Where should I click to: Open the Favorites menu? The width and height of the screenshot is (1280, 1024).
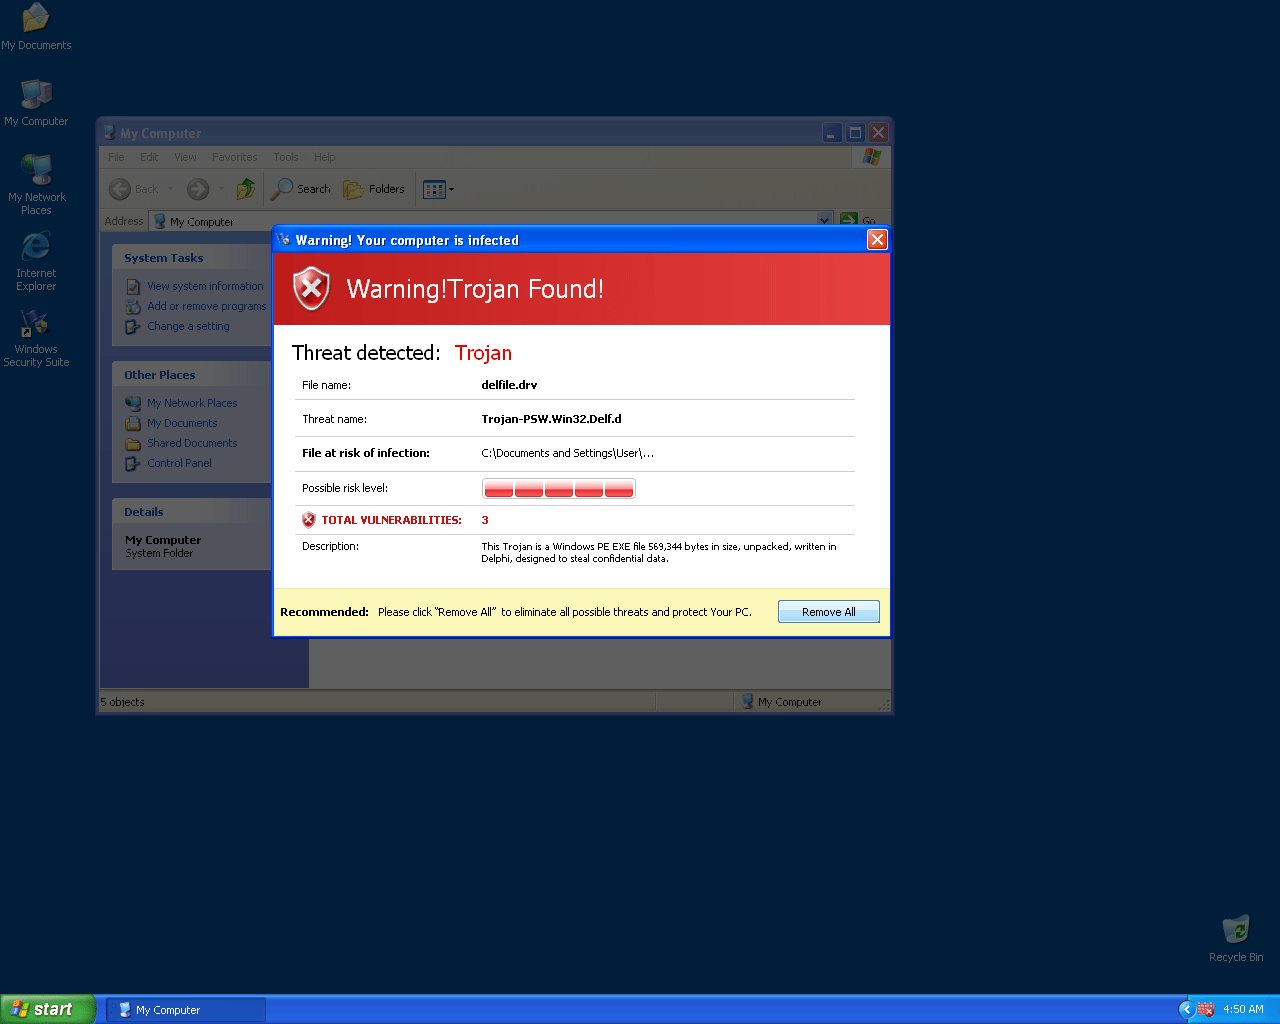tap(234, 157)
